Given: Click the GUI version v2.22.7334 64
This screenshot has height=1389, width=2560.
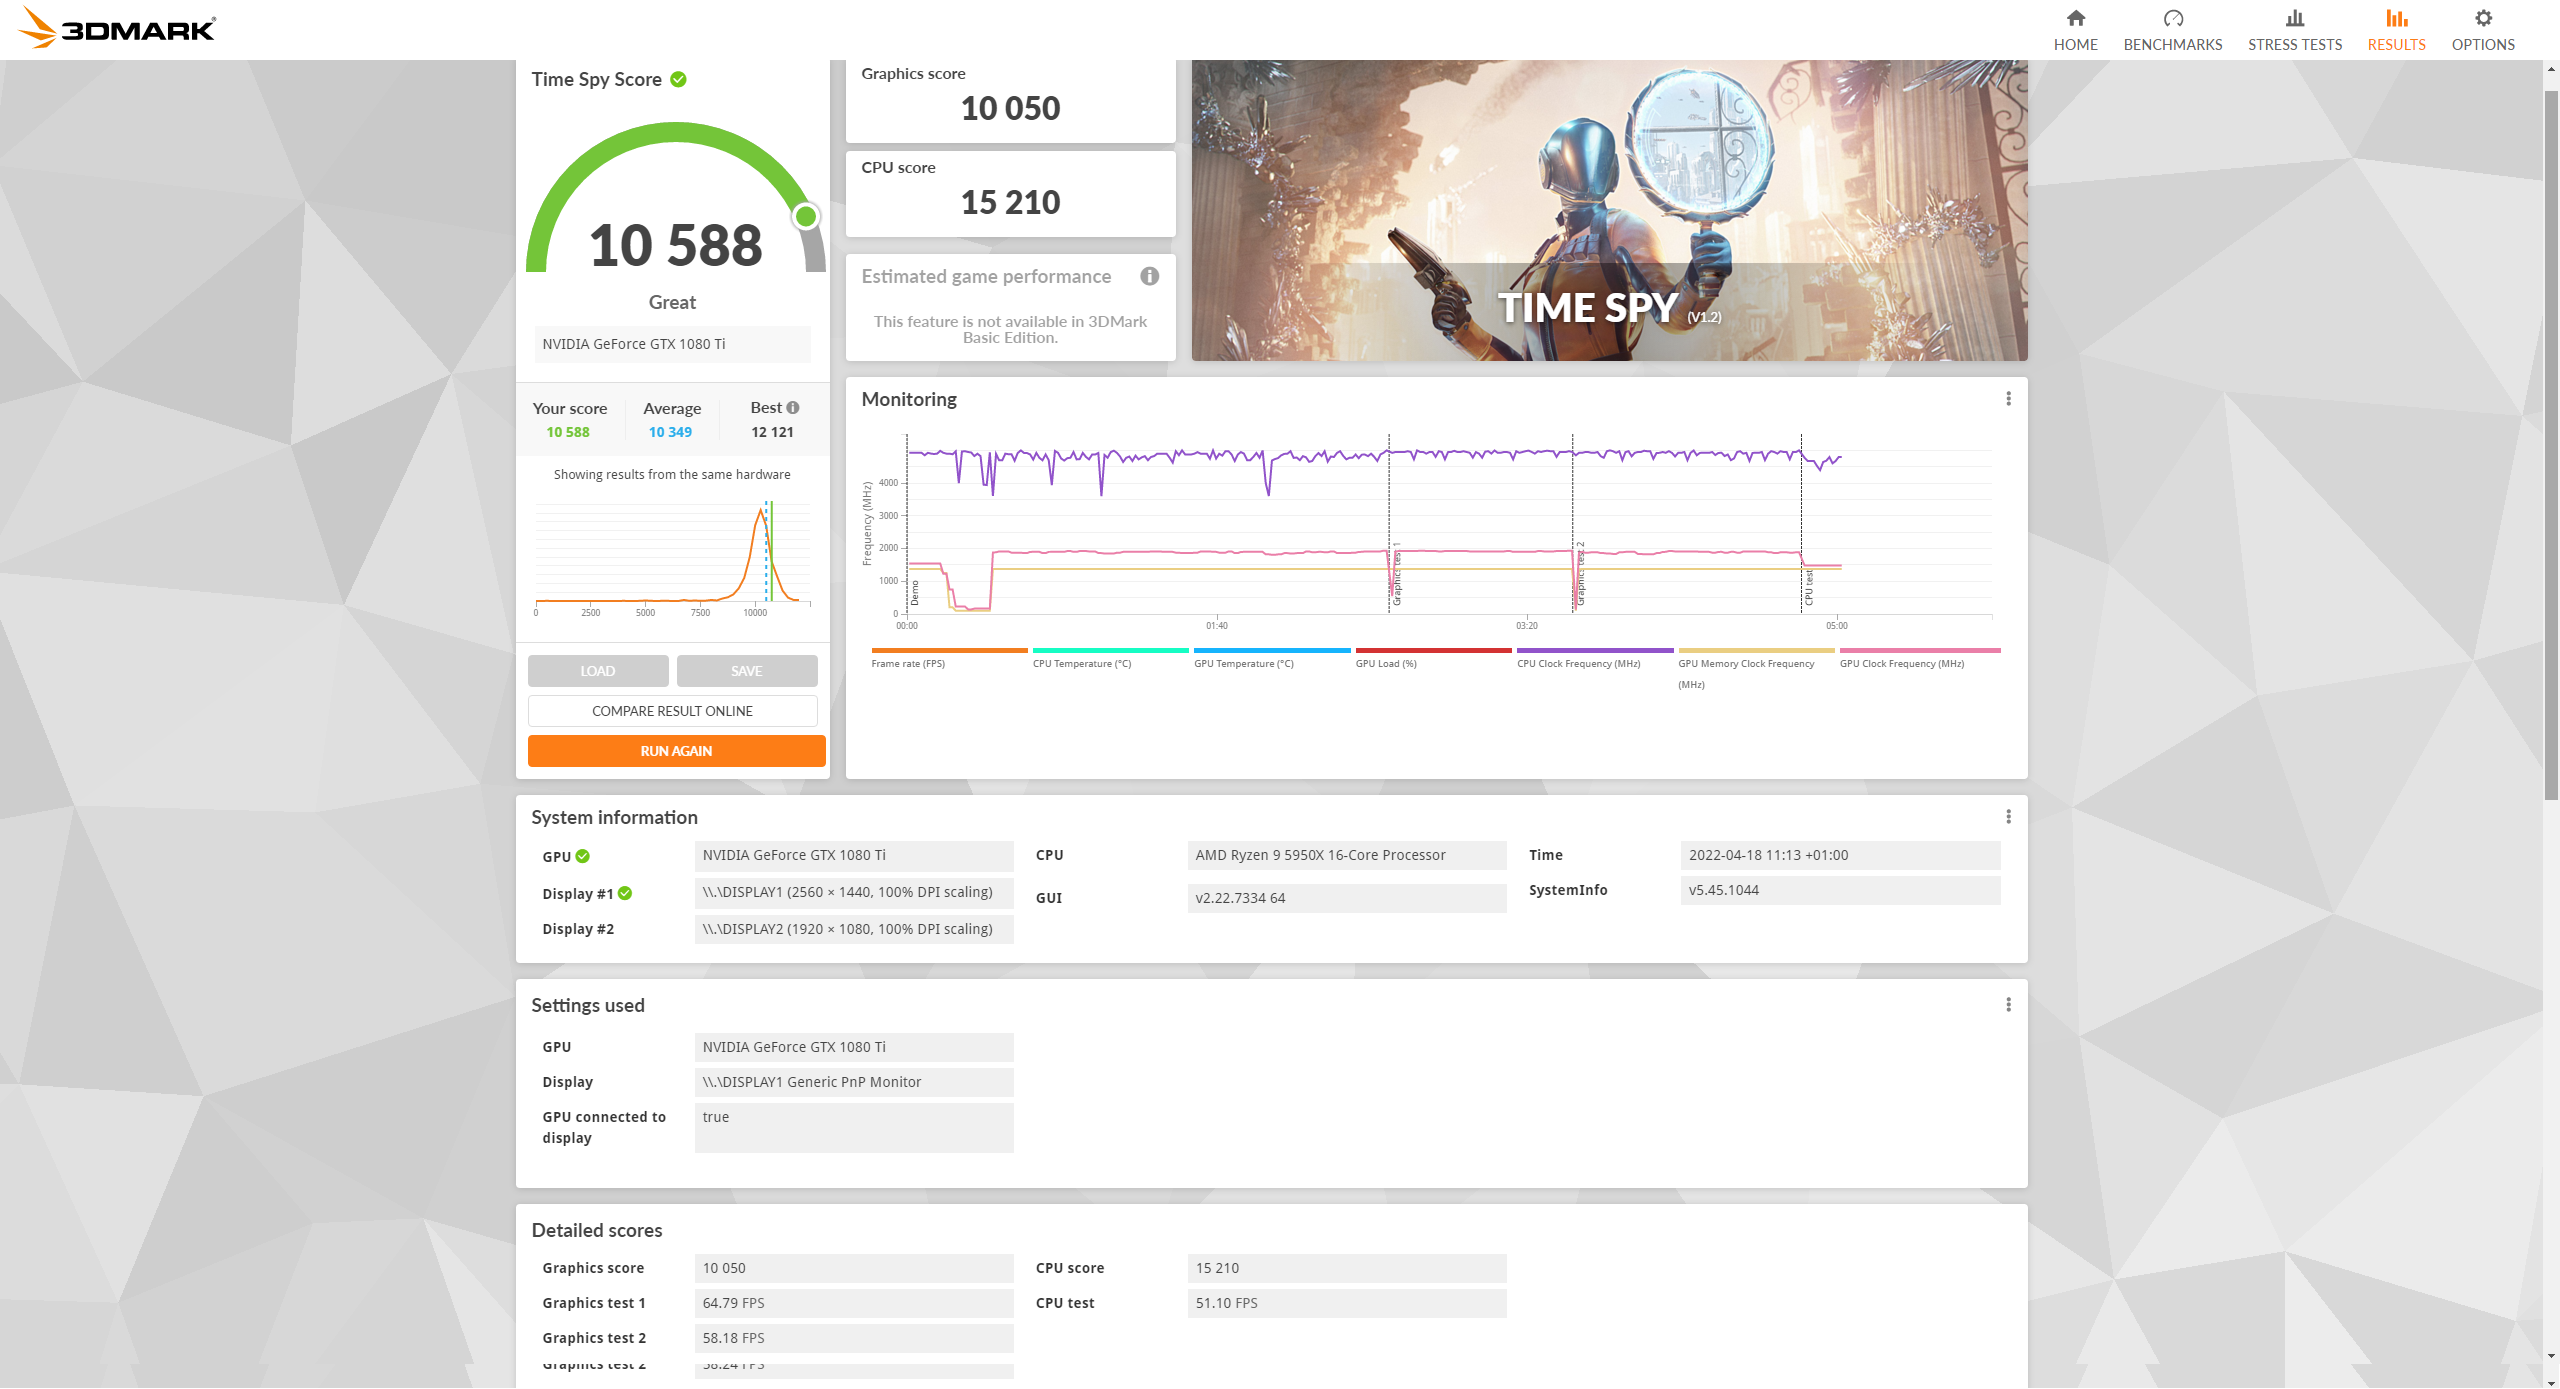Looking at the screenshot, I should (x=1347, y=898).
